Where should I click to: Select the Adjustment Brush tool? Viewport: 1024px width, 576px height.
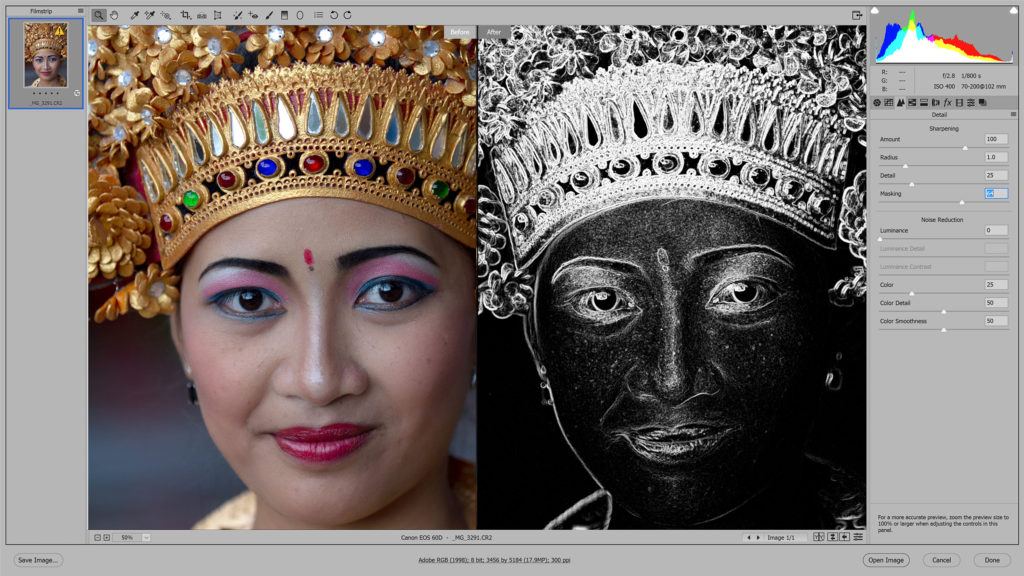pos(268,15)
